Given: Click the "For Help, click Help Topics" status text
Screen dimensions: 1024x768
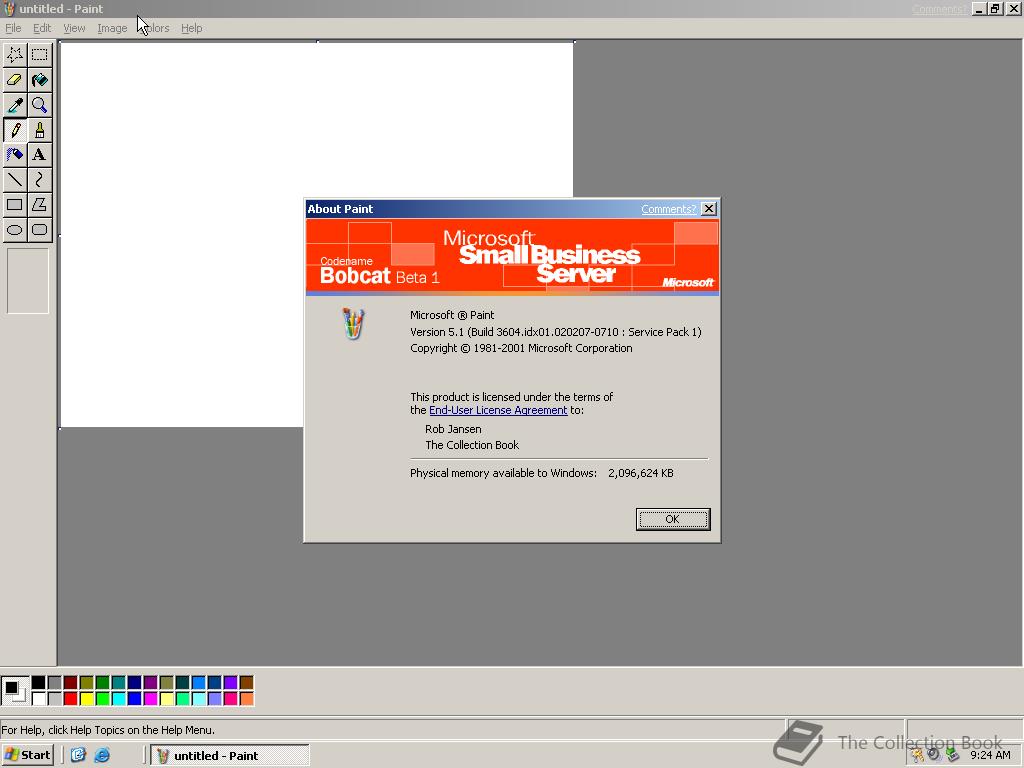Looking at the screenshot, I should [x=108, y=730].
